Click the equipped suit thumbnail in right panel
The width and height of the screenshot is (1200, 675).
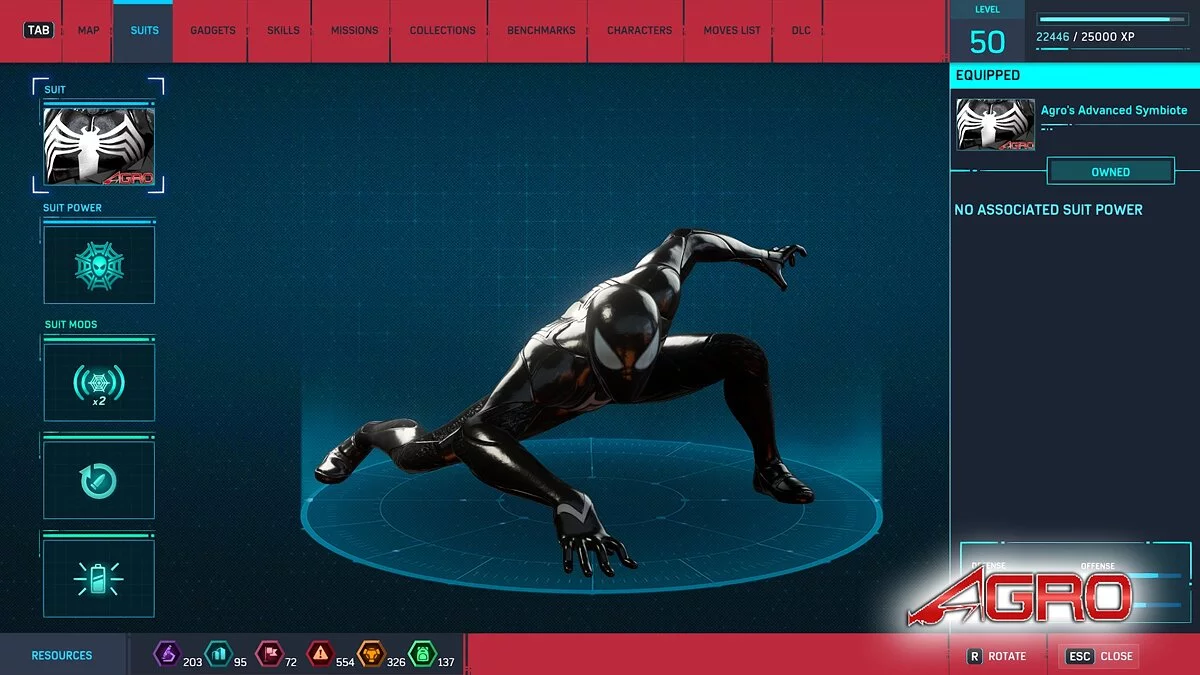pos(995,124)
